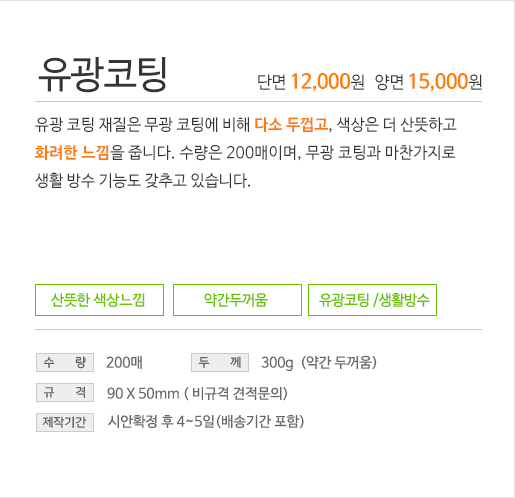The image size is (515, 498).
Task: Click the 300g (약간 두꺼움) value
Action: coord(319,362)
